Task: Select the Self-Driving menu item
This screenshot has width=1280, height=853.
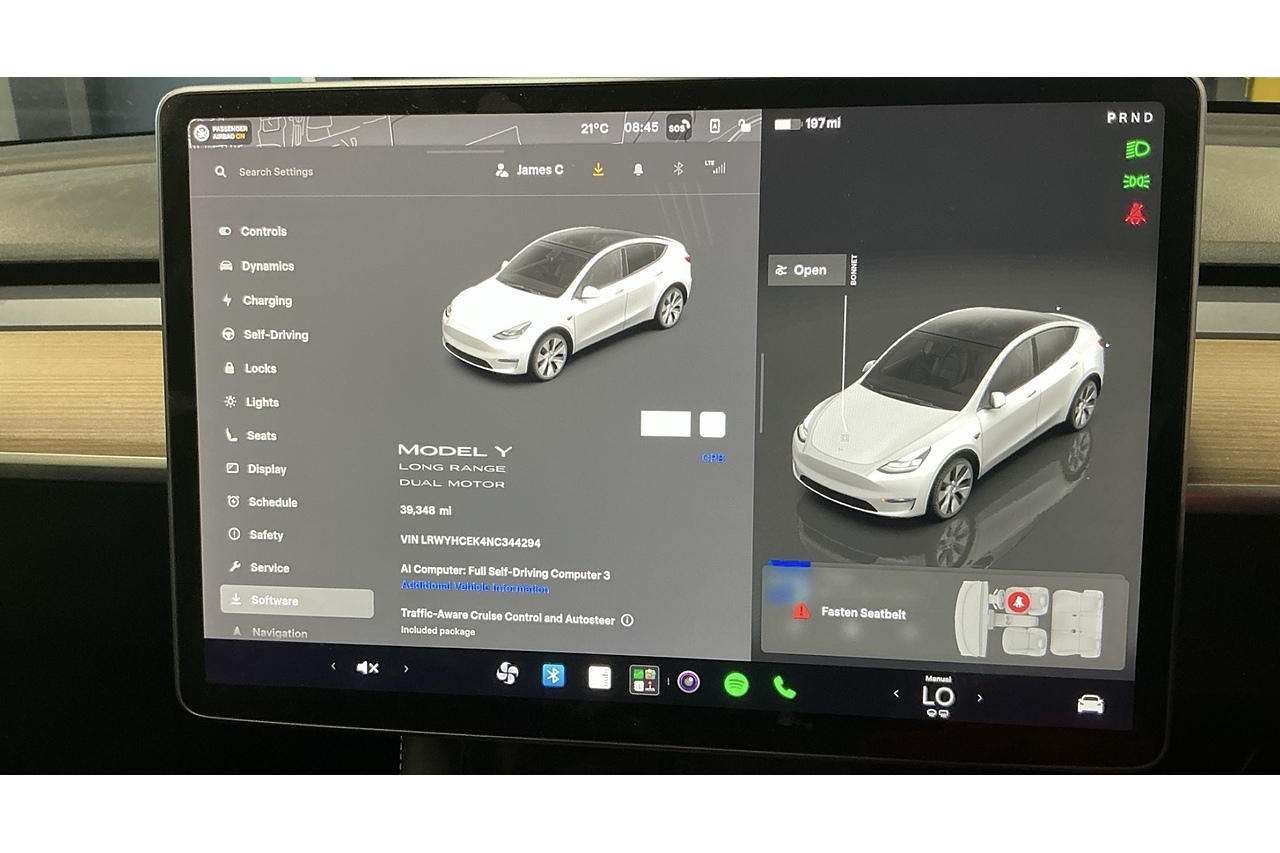Action: pyautogui.click(x=265, y=335)
